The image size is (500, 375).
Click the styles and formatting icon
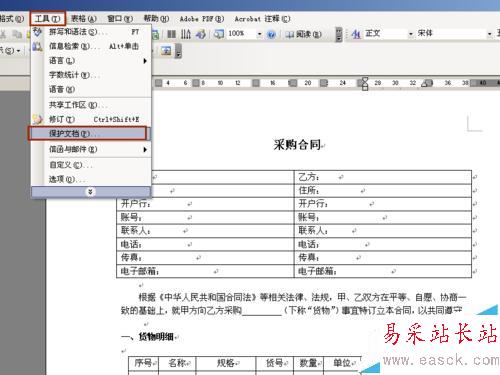pyautogui.click(x=356, y=34)
